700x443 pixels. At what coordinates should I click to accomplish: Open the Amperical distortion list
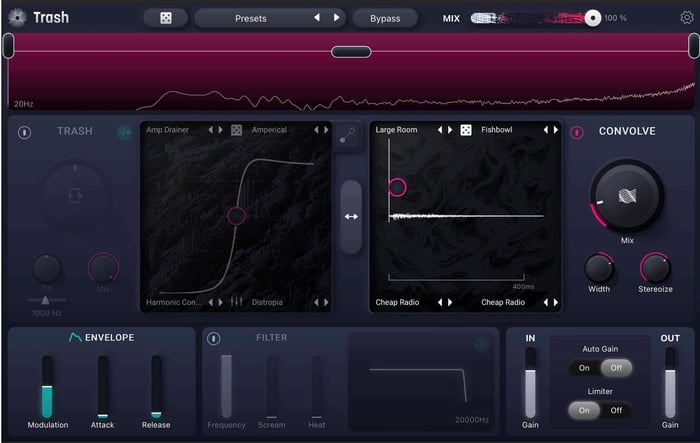(x=269, y=130)
